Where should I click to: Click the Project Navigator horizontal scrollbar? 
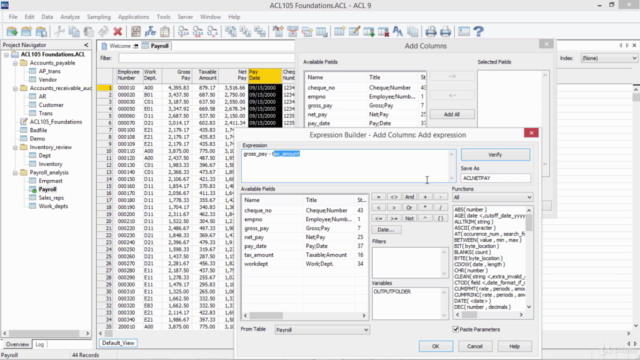click(46, 333)
